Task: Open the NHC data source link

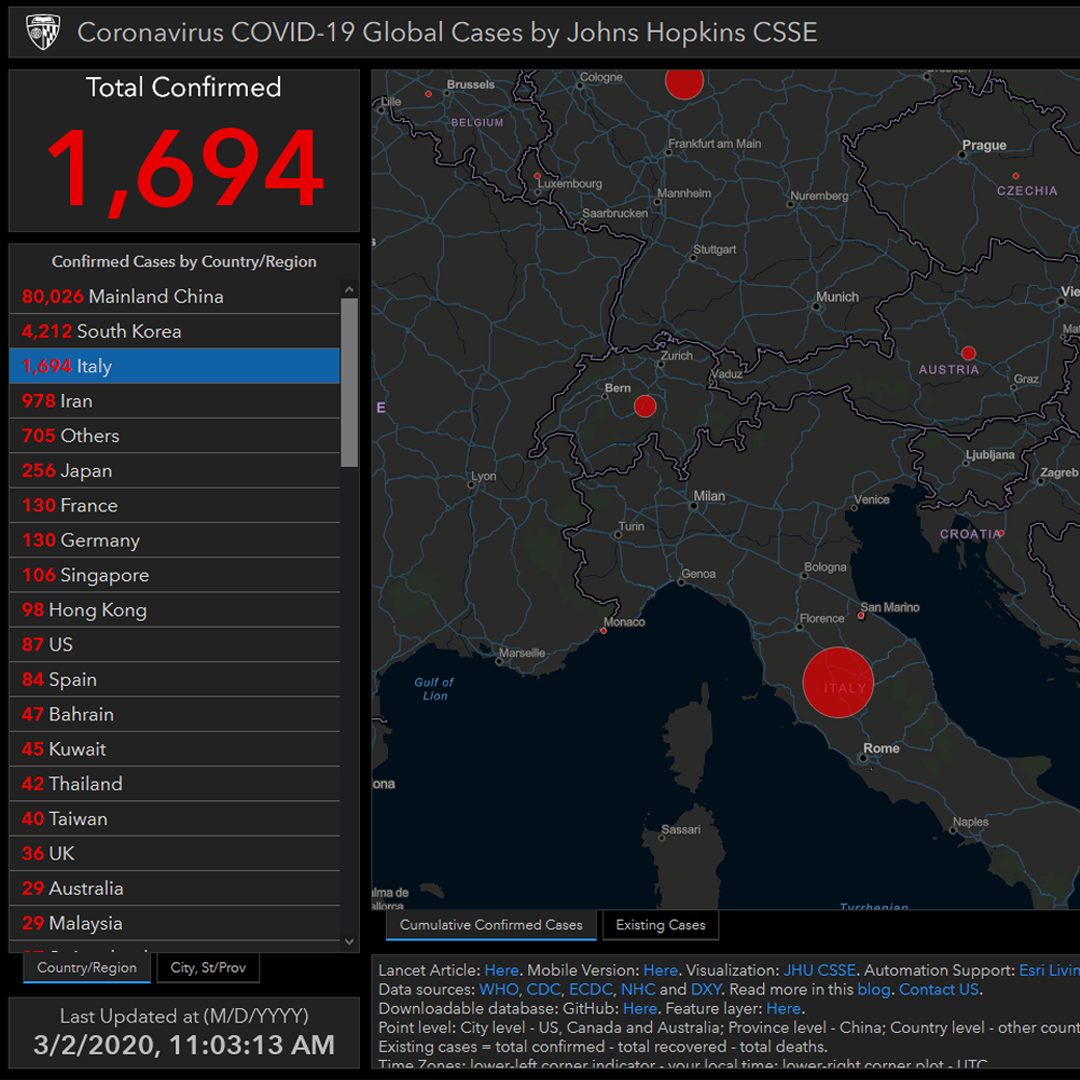Action: 638,990
